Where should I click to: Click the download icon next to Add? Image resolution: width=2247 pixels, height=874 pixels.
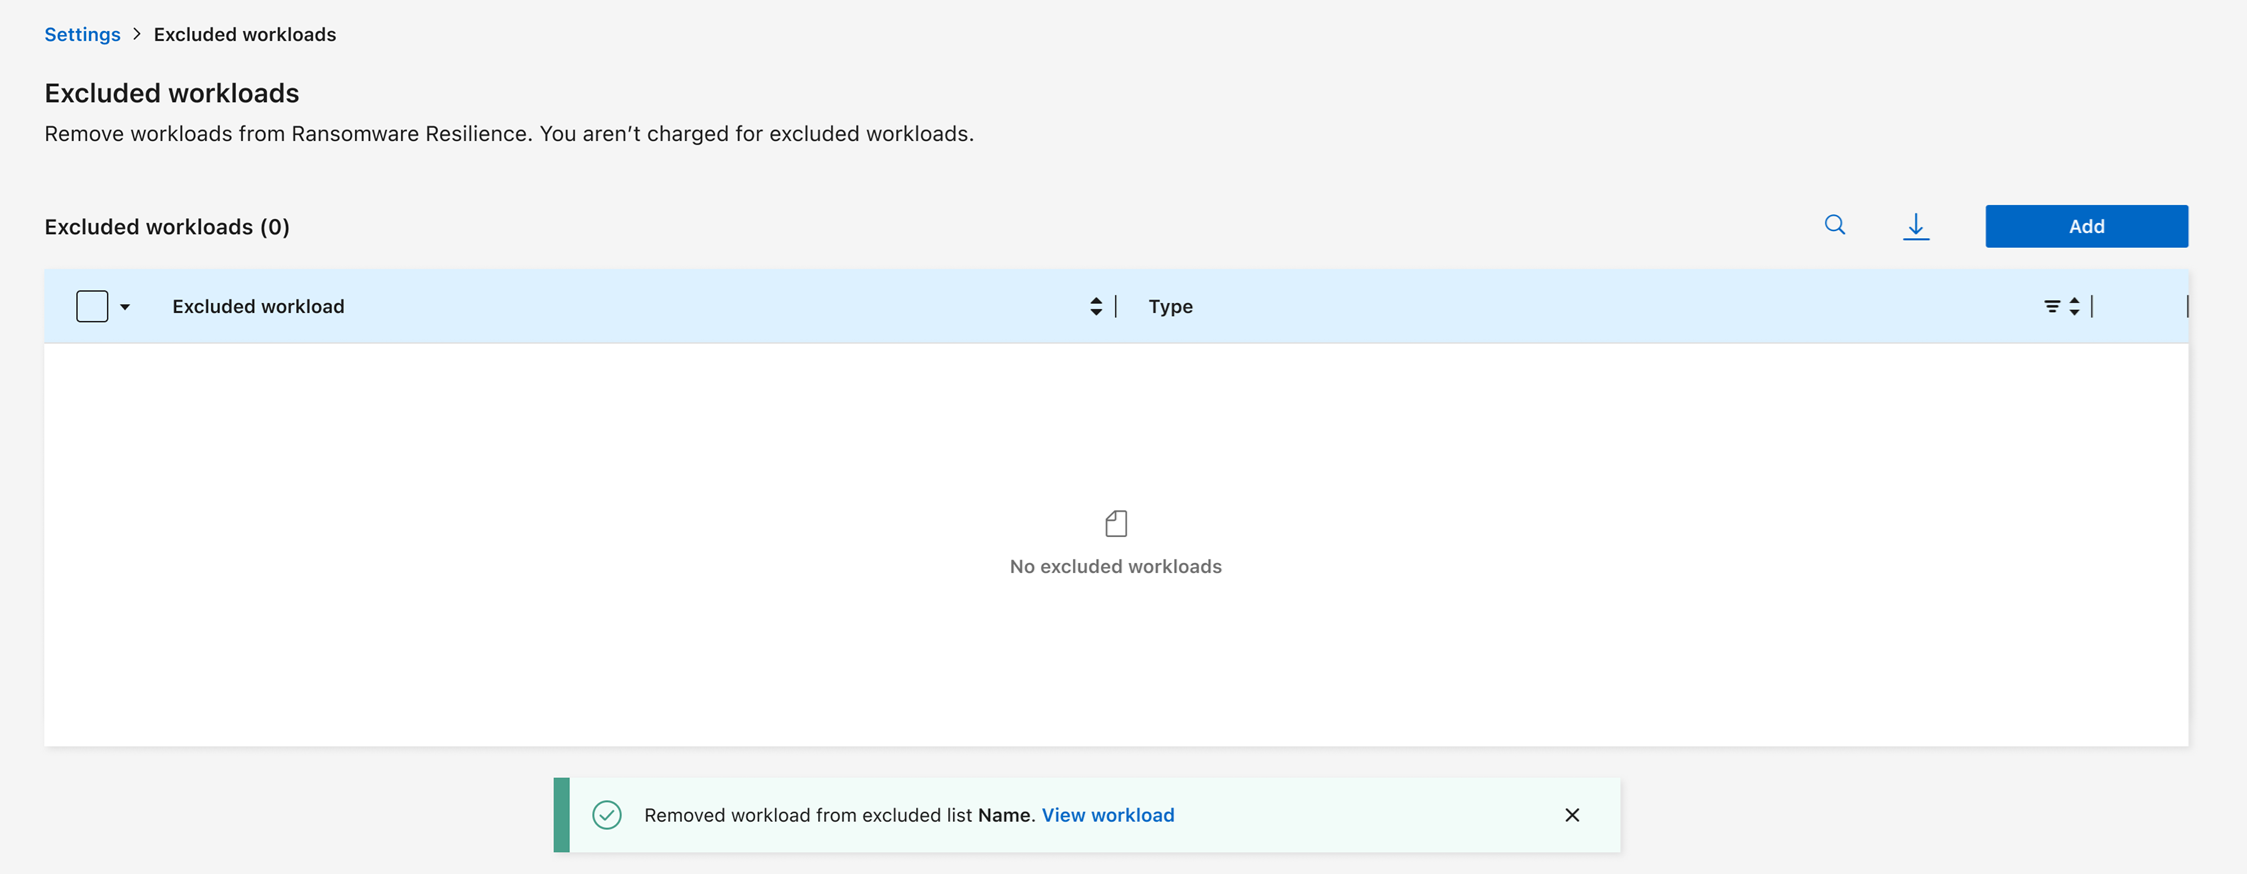(x=1915, y=226)
